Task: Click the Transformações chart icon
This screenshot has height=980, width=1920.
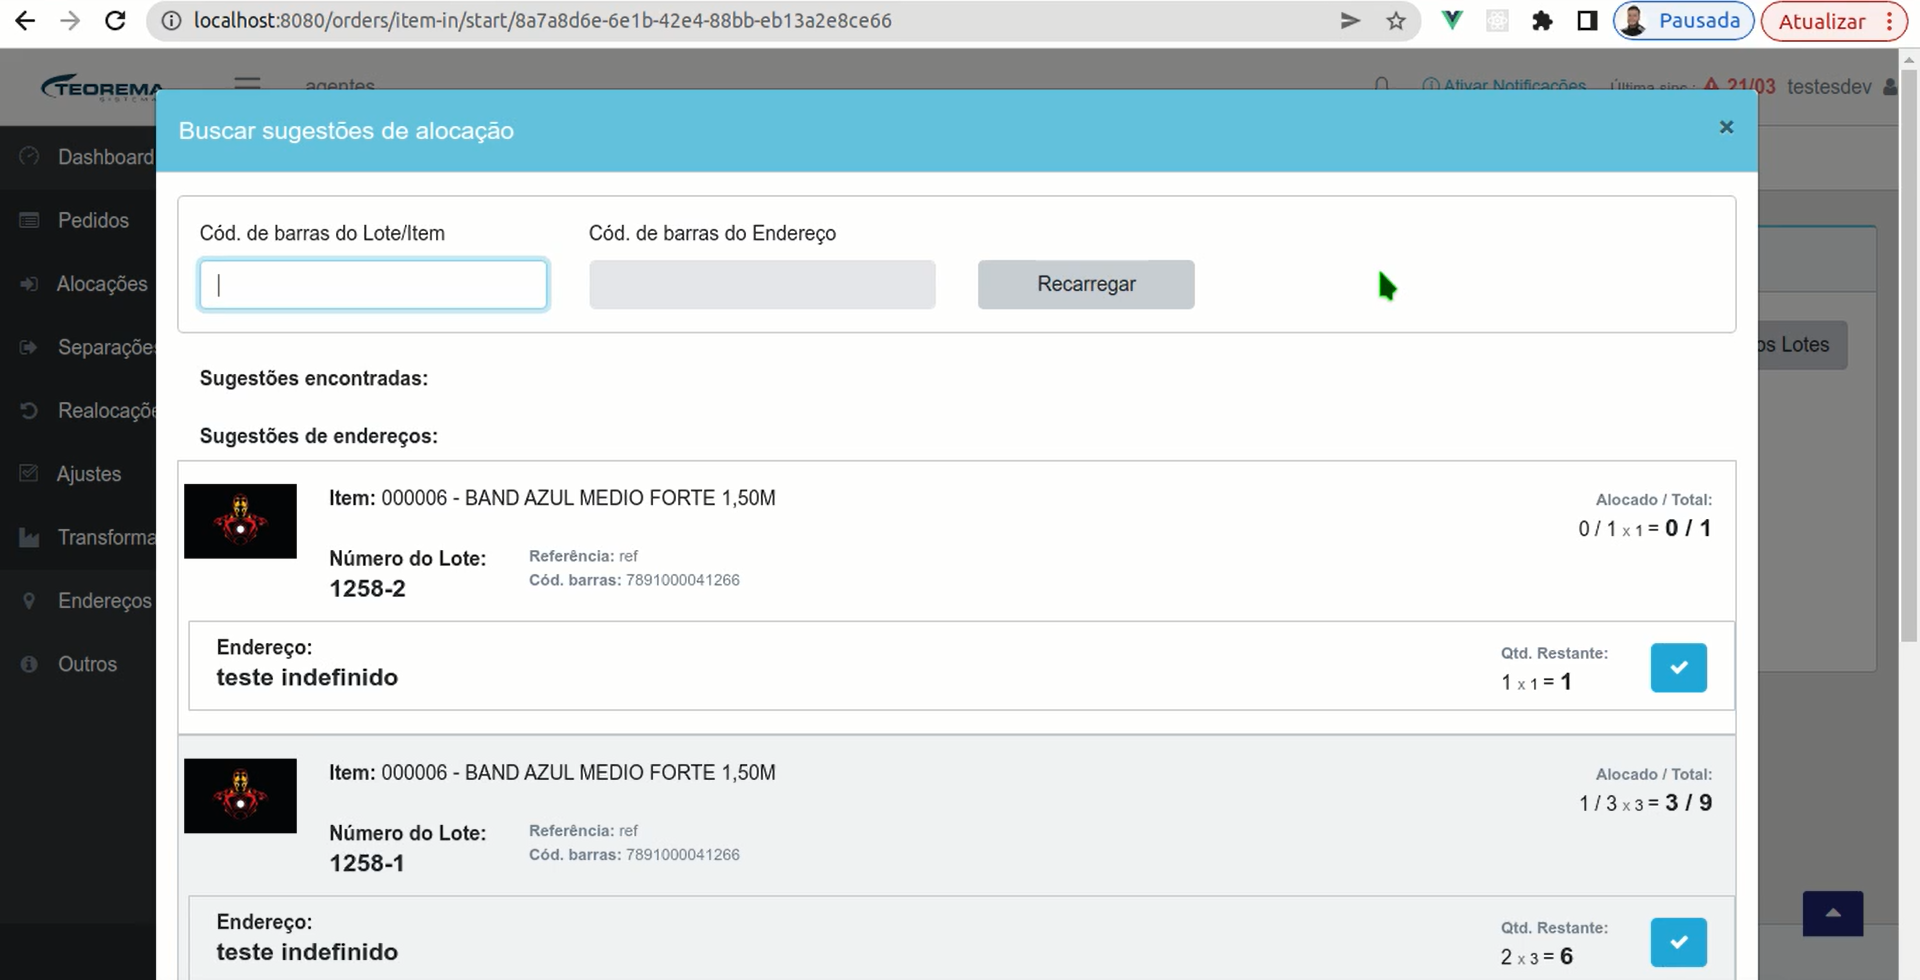Action: coord(29,538)
